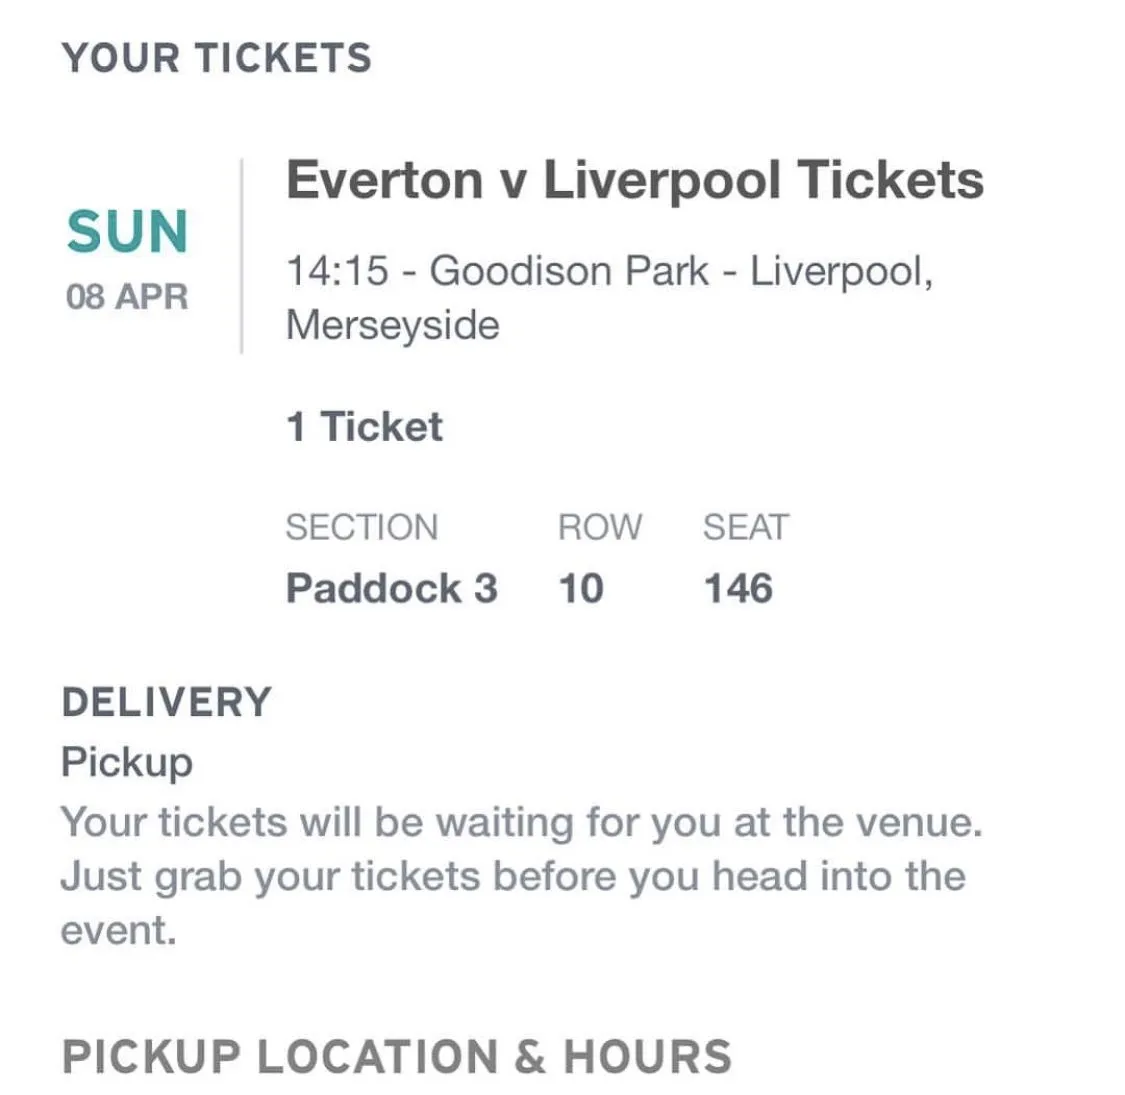Click the 08 APR date
Viewport: 1125px width, 1095px height.
point(127,297)
